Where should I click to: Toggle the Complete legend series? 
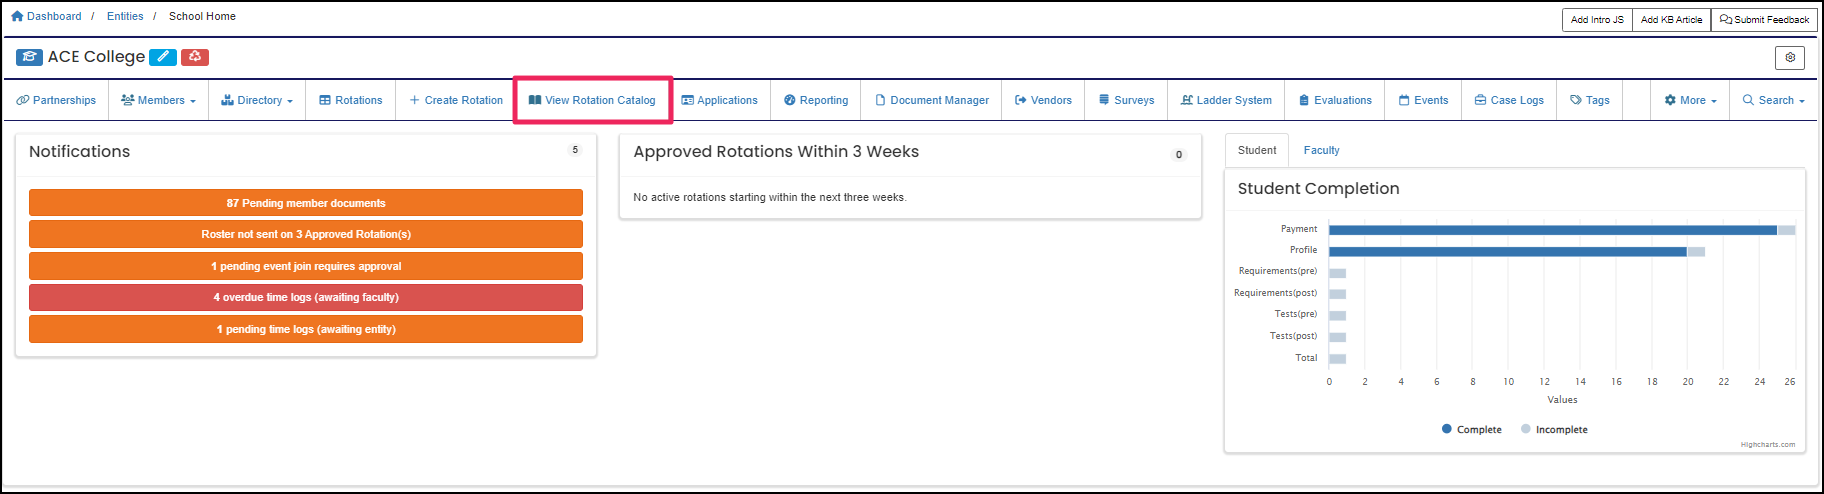(1472, 429)
